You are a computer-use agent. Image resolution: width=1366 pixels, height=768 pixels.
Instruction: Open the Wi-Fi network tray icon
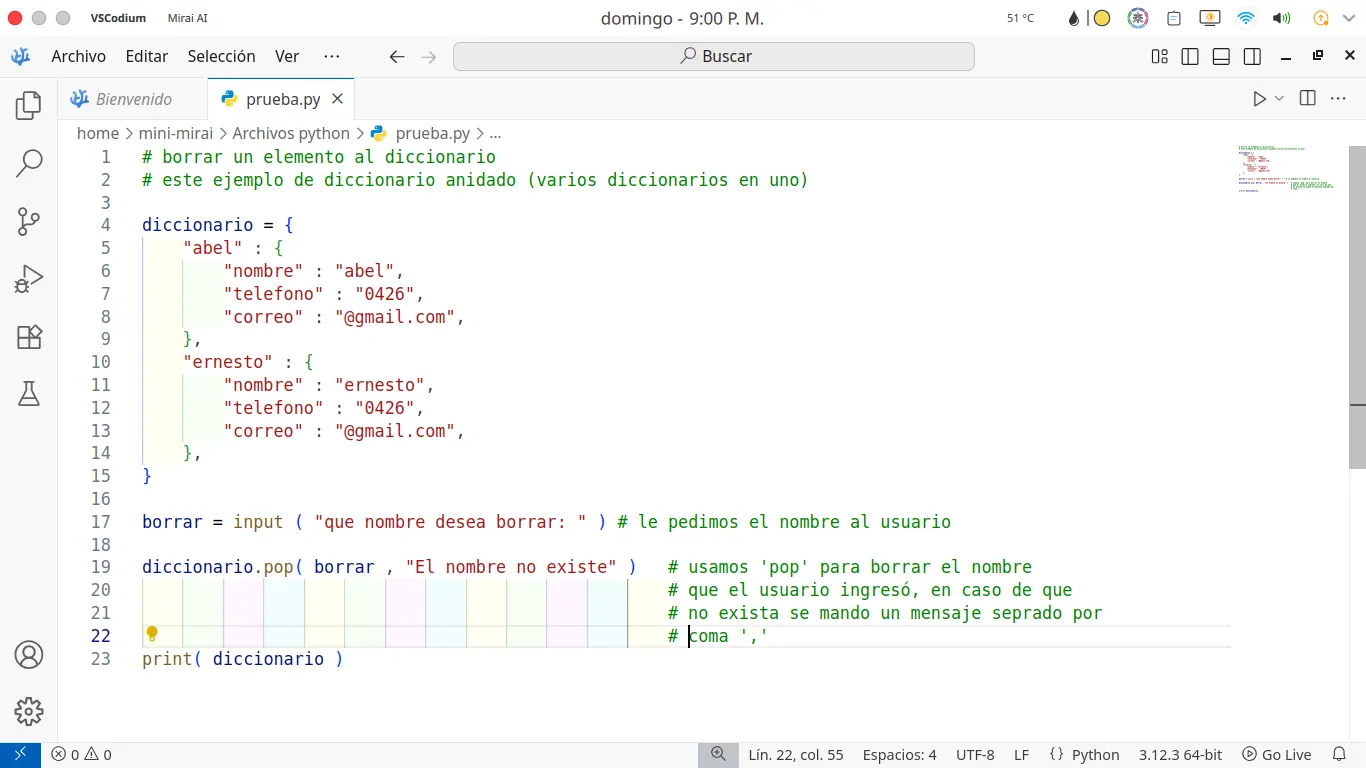click(x=1245, y=18)
